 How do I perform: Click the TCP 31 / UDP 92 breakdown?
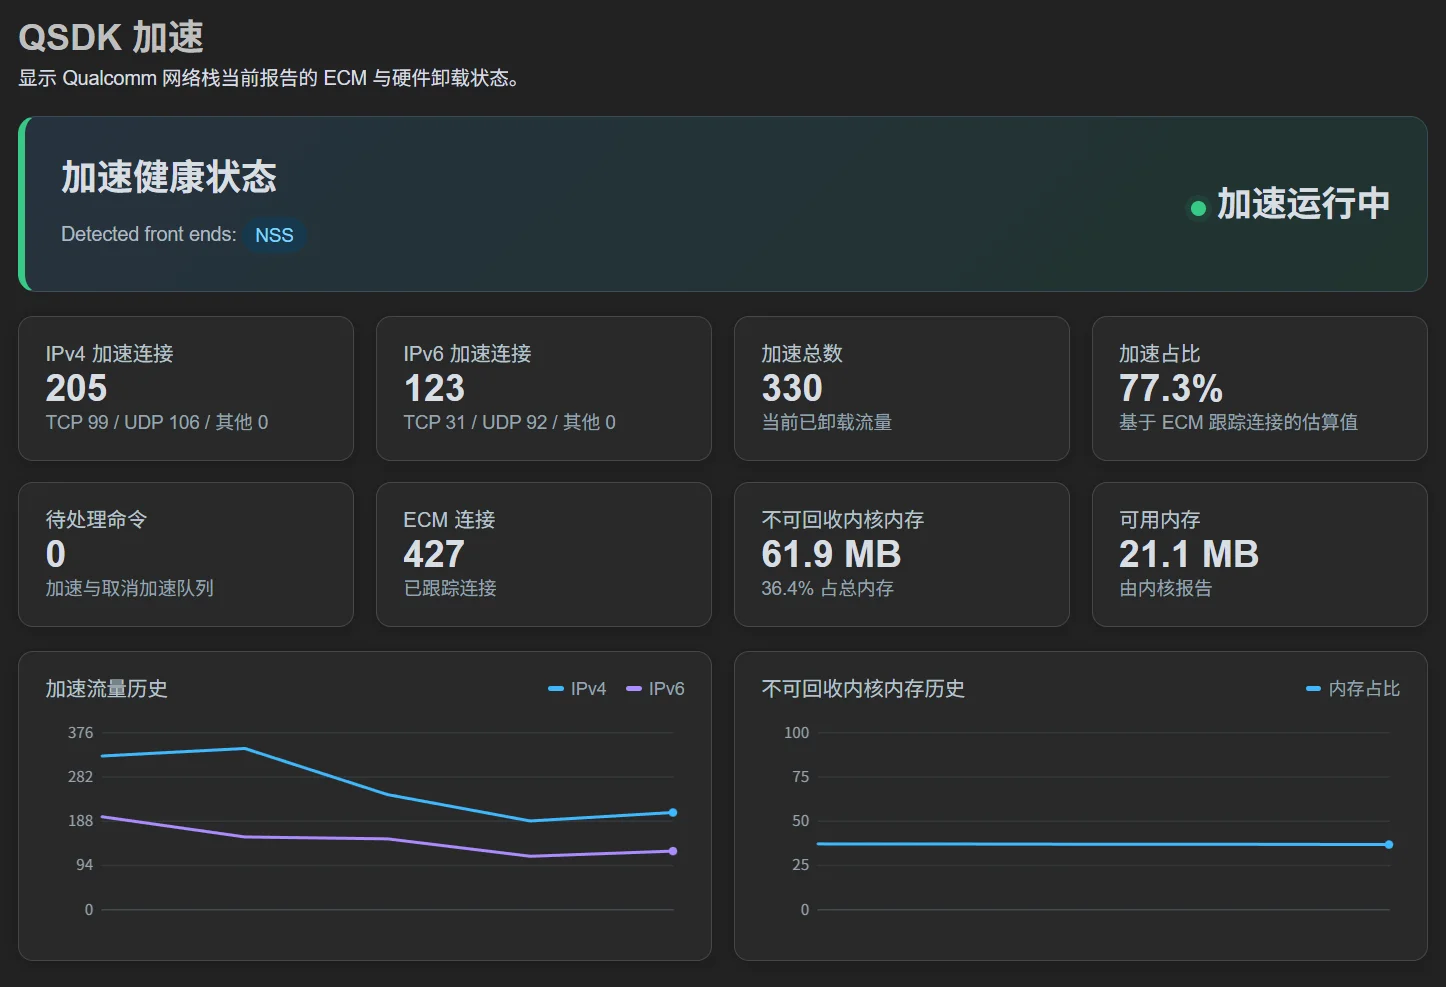[x=509, y=422]
